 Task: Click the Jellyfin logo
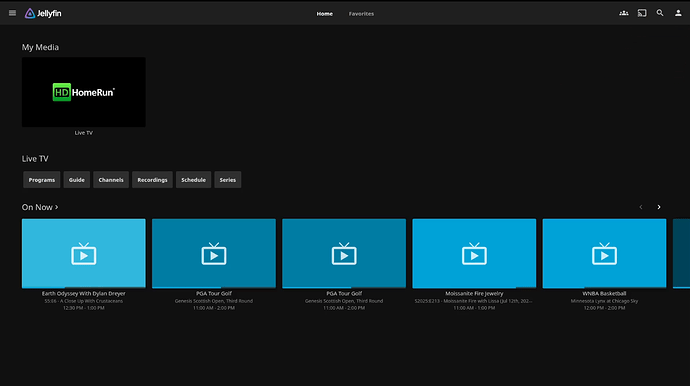(43, 13)
